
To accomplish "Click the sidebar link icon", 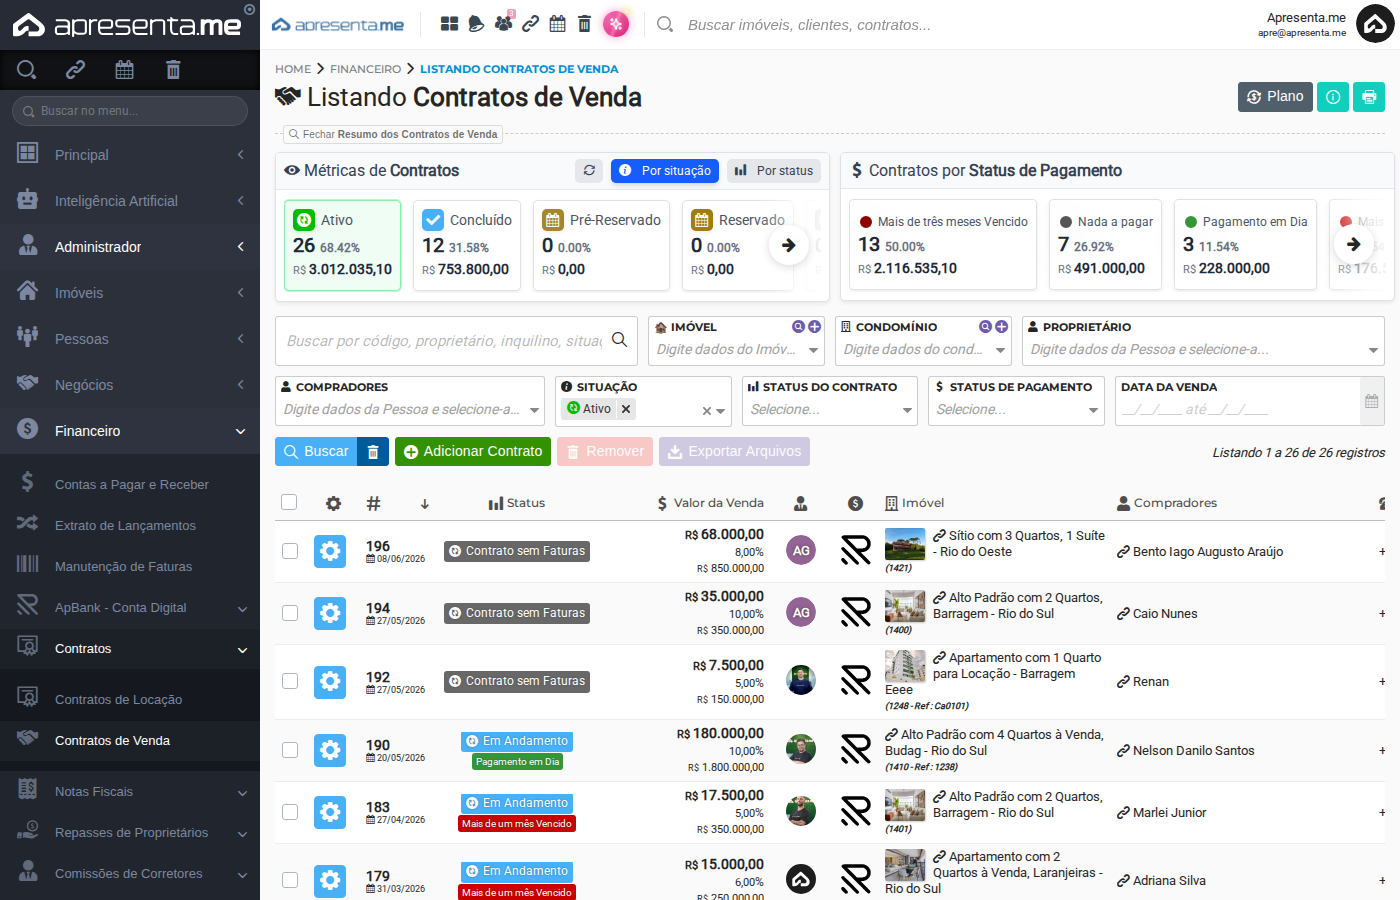I will pyautogui.click(x=75, y=69).
